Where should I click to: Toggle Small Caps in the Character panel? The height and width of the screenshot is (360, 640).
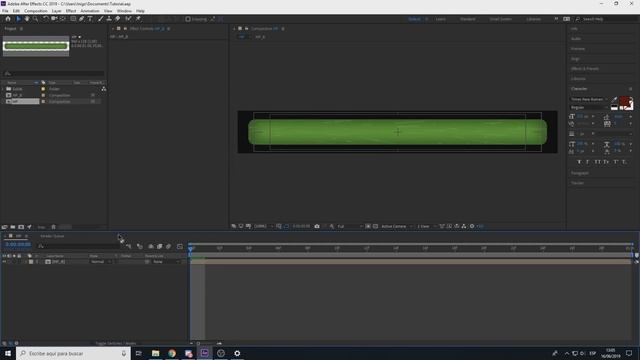click(606, 162)
